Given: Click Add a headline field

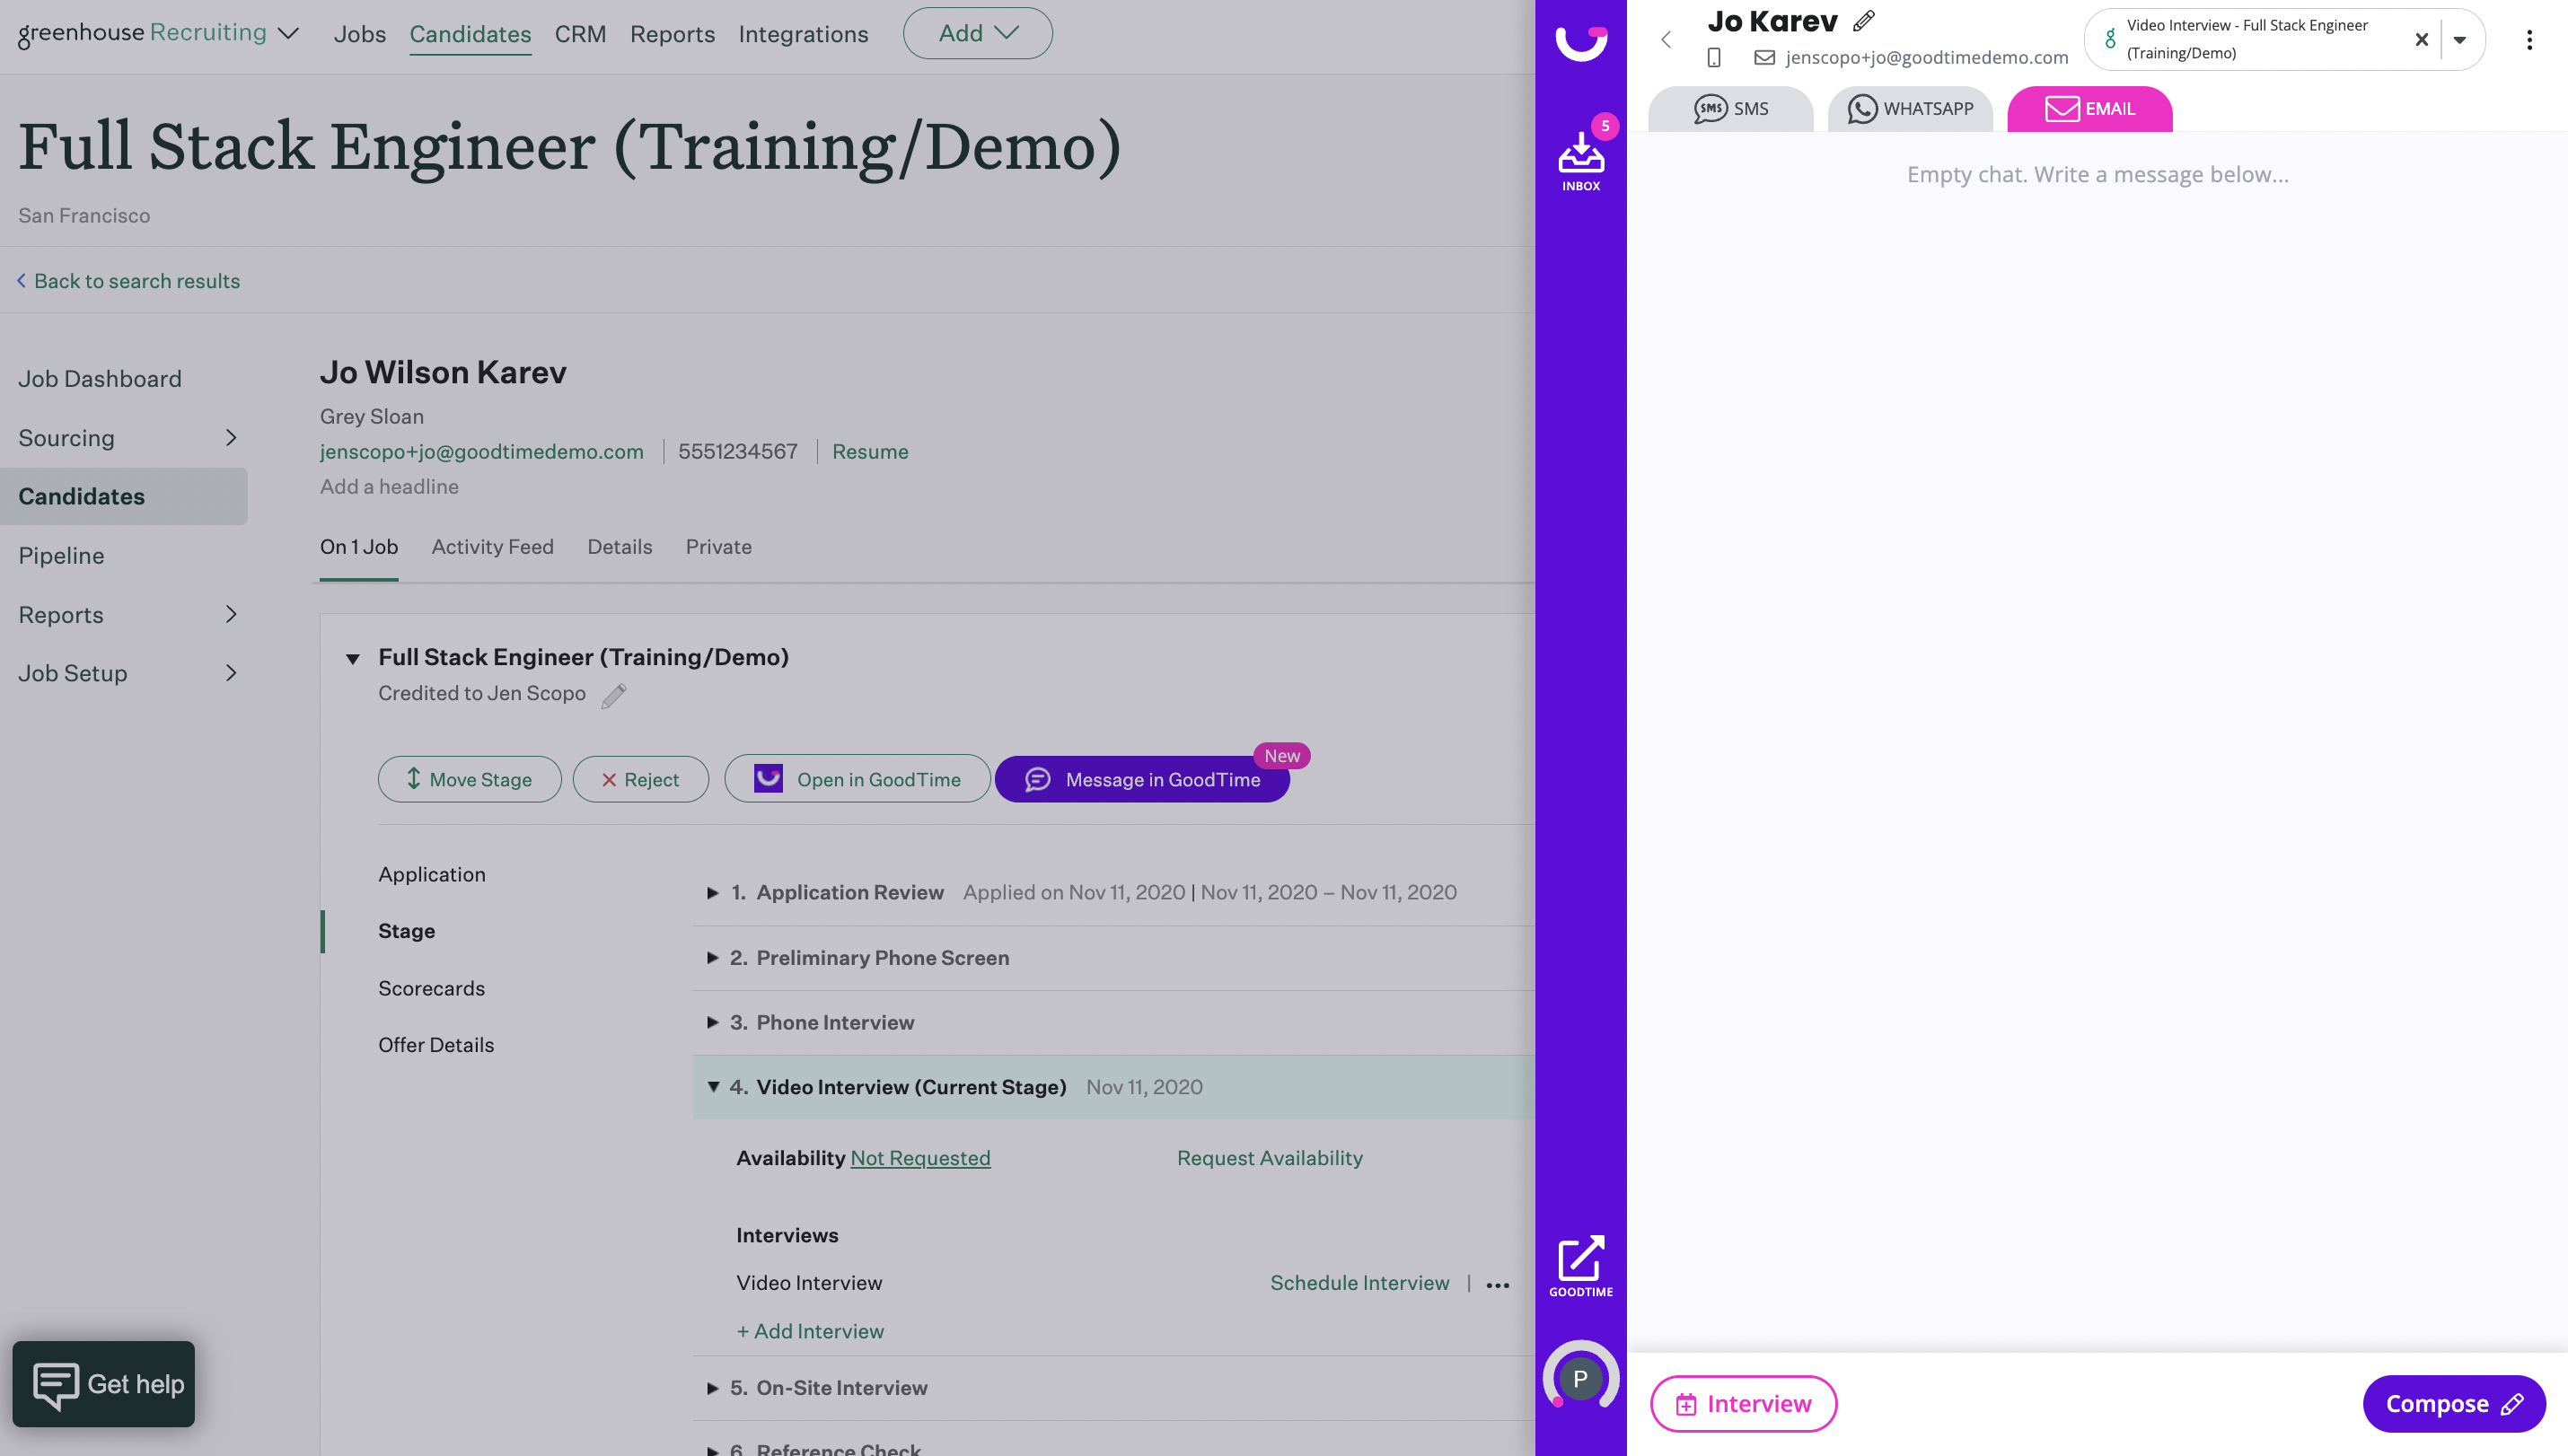Looking at the screenshot, I should pos(389,487).
